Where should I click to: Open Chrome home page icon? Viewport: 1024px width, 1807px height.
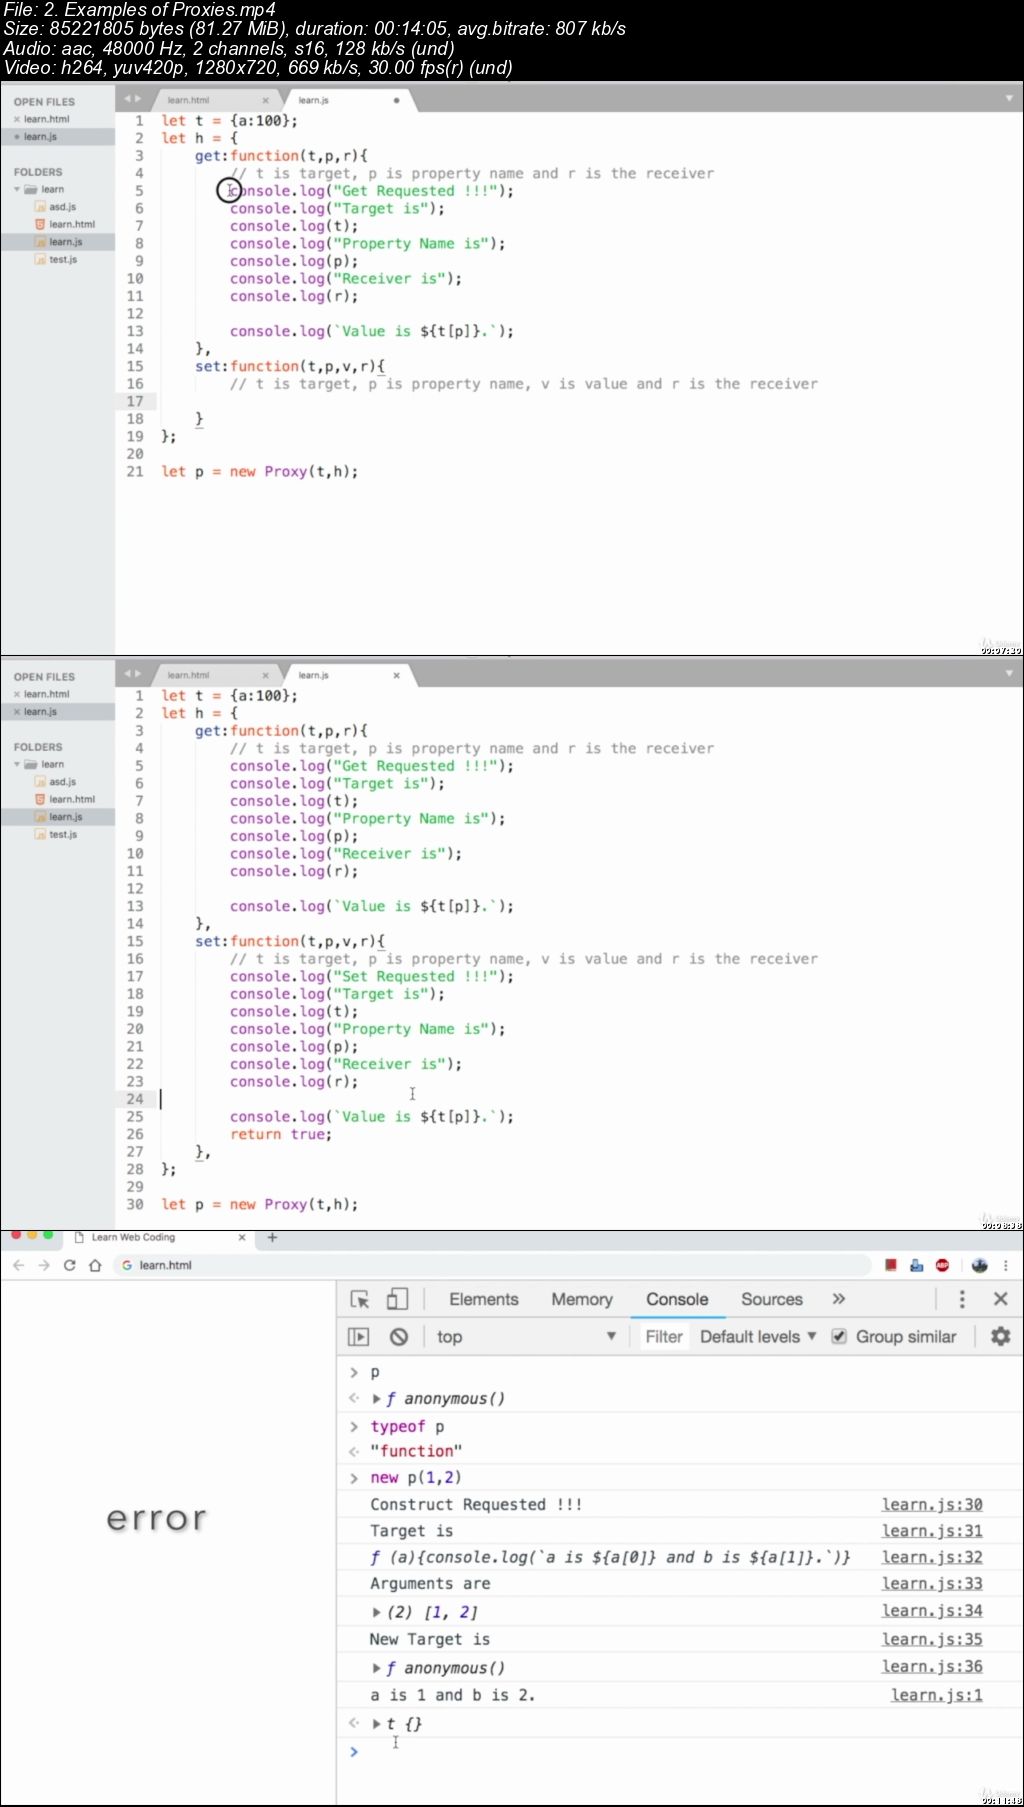95,1265
